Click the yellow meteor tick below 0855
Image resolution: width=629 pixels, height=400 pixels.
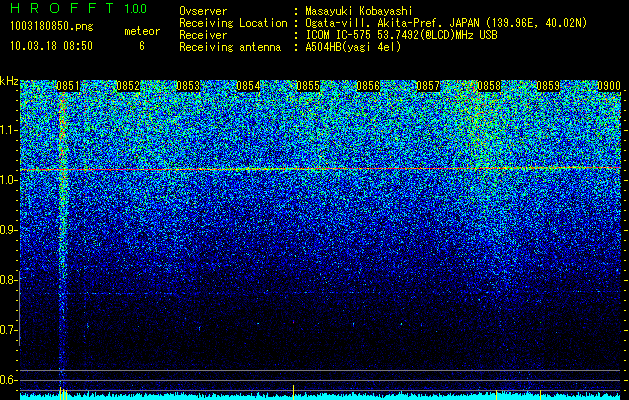click(293, 392)
